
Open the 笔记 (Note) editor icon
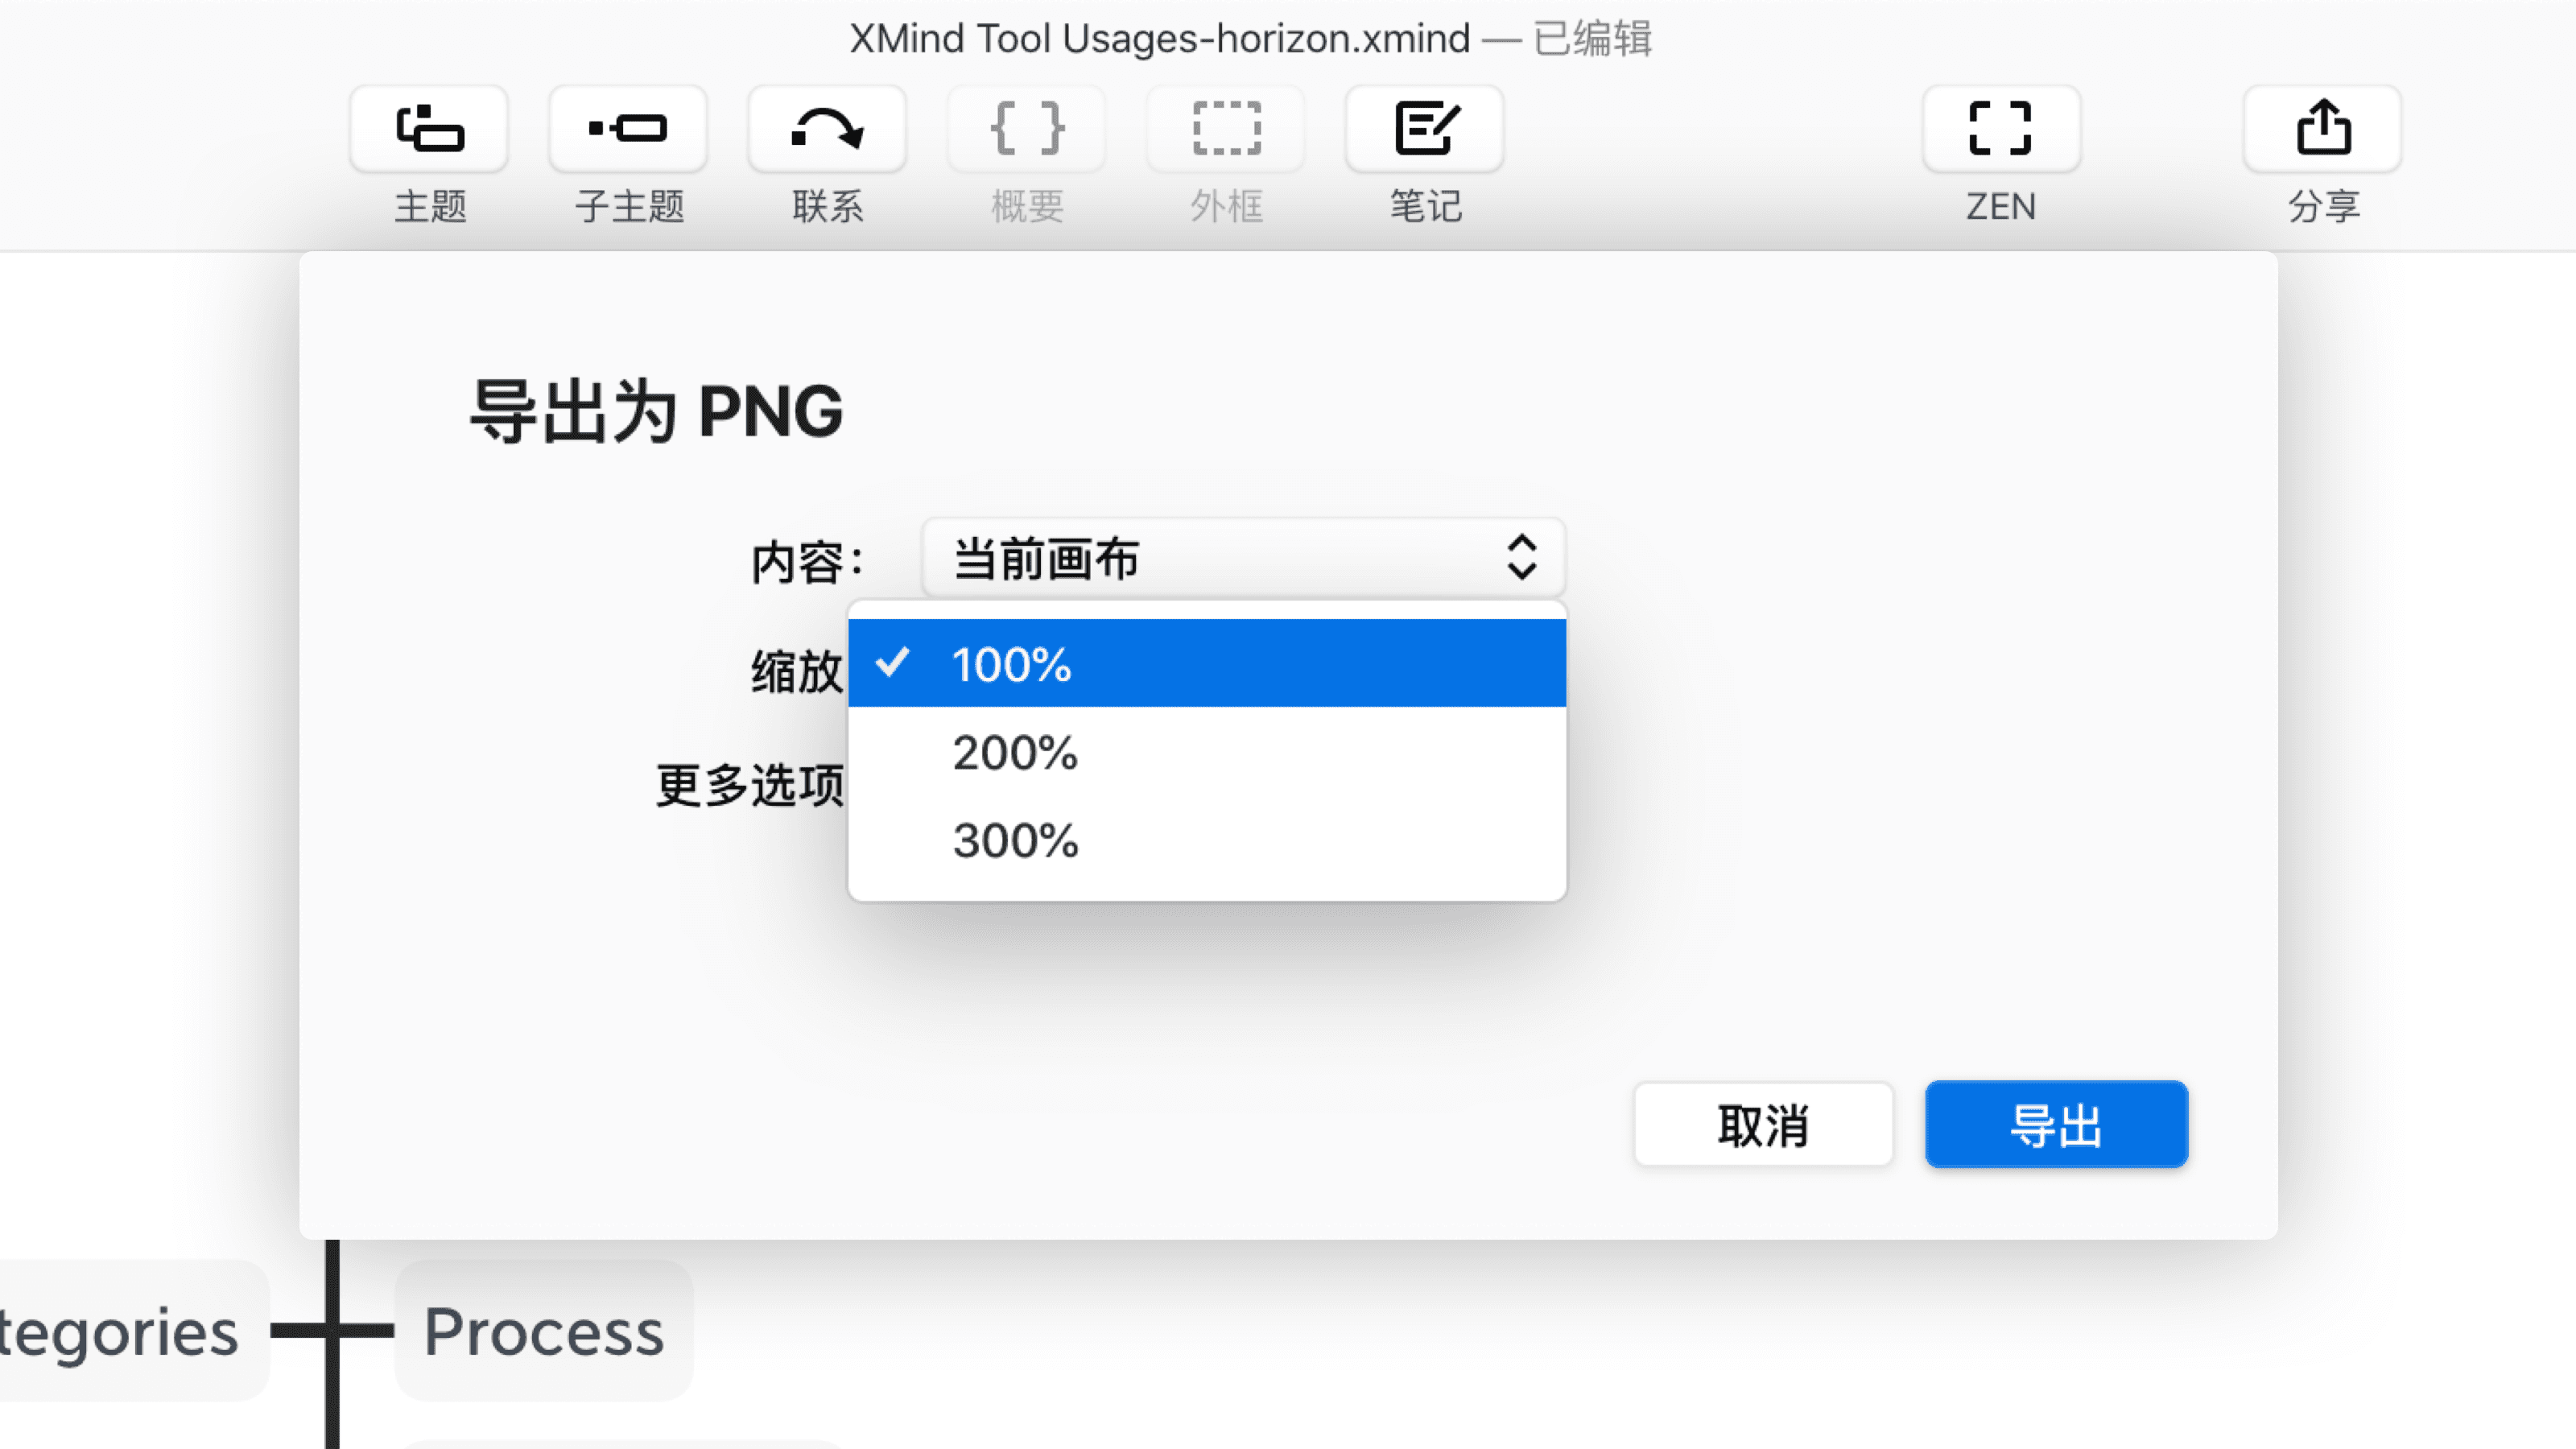click(1424, 130)
